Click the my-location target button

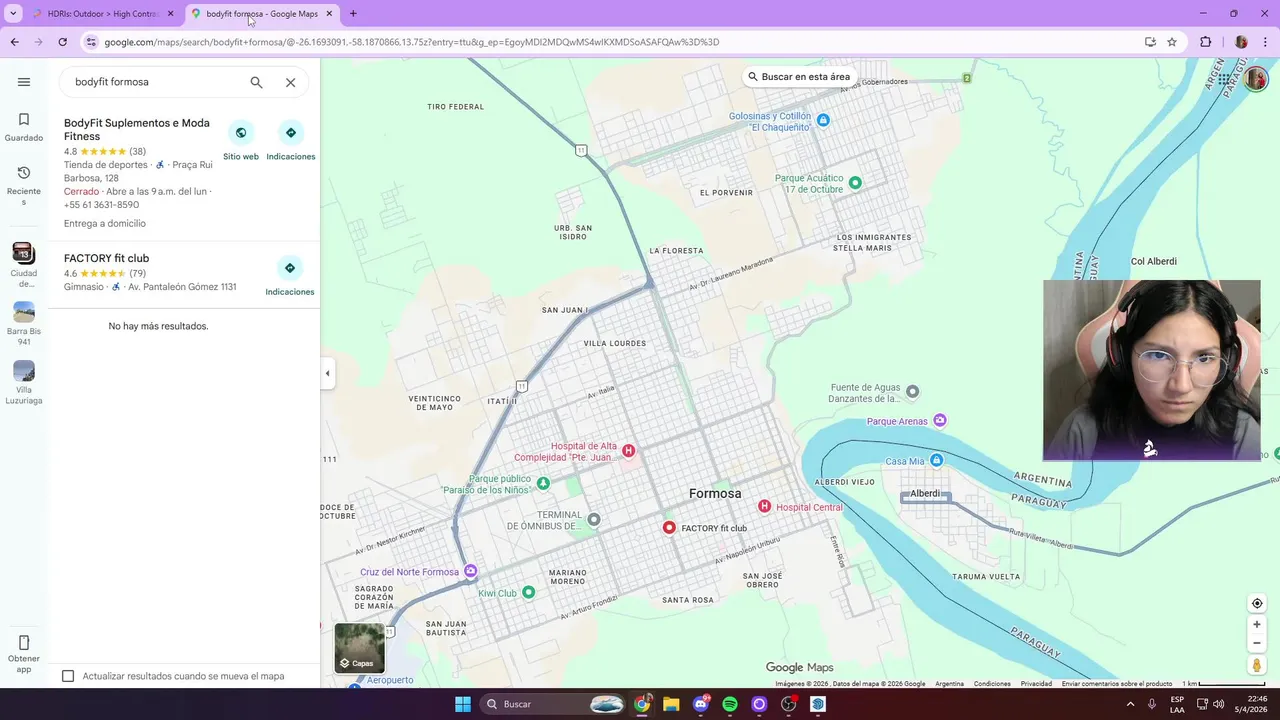tap(1257, 603)
